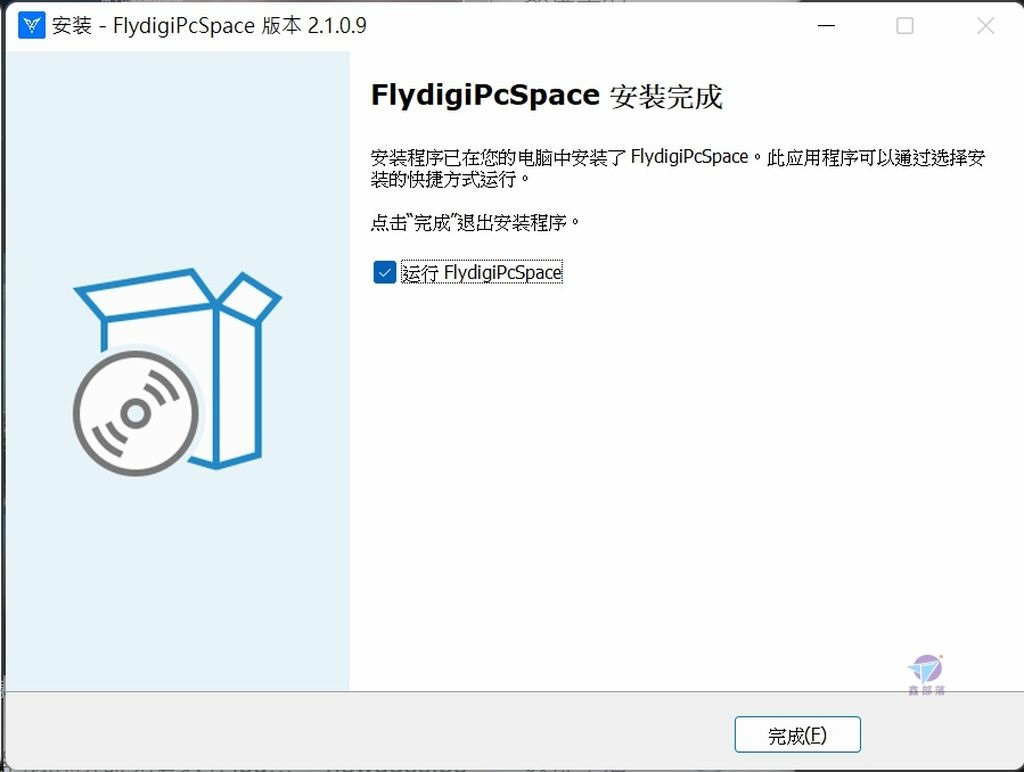Click the blue open box illustration
Viewport: 1024px width, 772px height.
point(178,369)
